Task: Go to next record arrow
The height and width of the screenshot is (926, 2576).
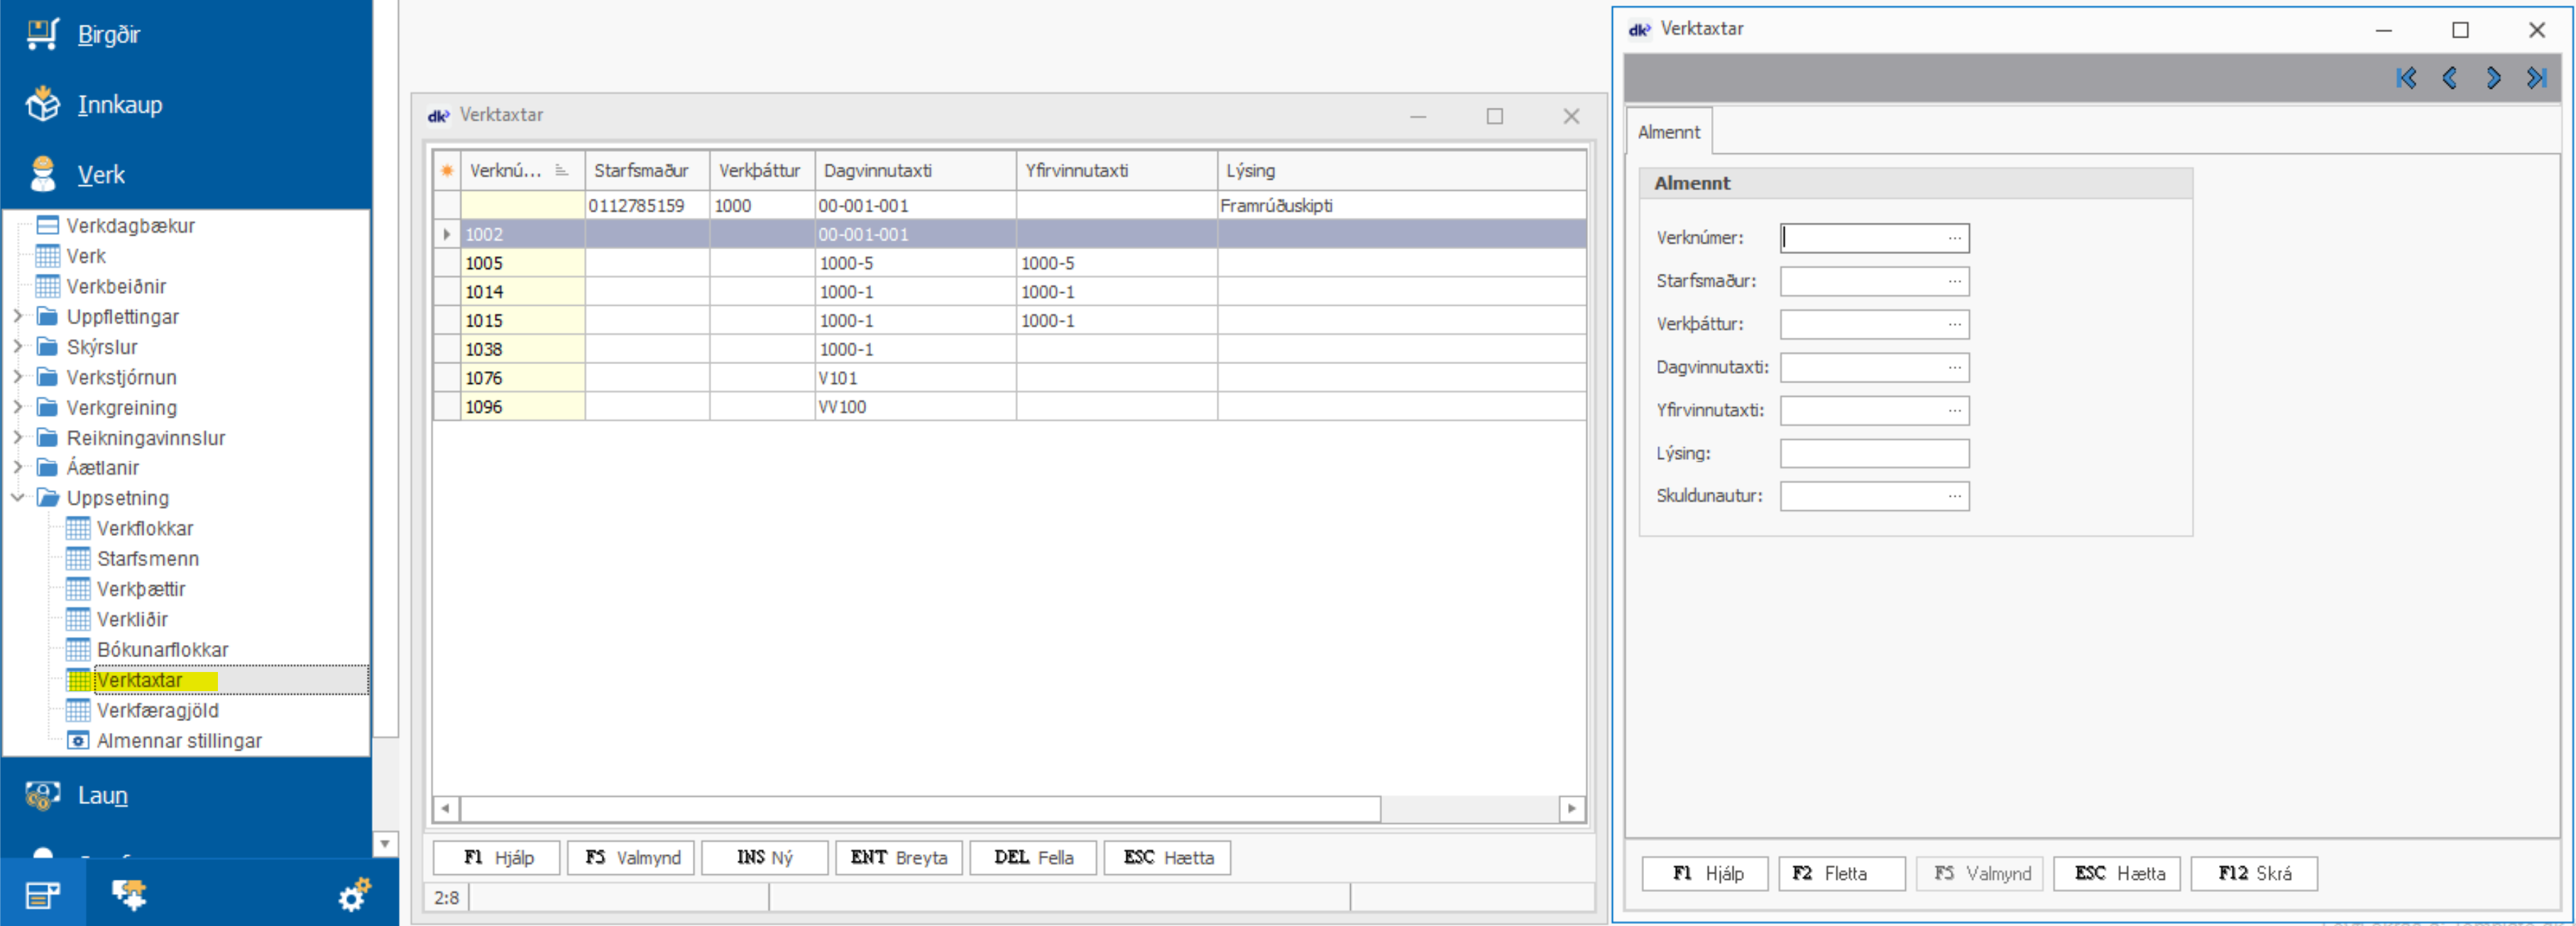Action: 2493,78
